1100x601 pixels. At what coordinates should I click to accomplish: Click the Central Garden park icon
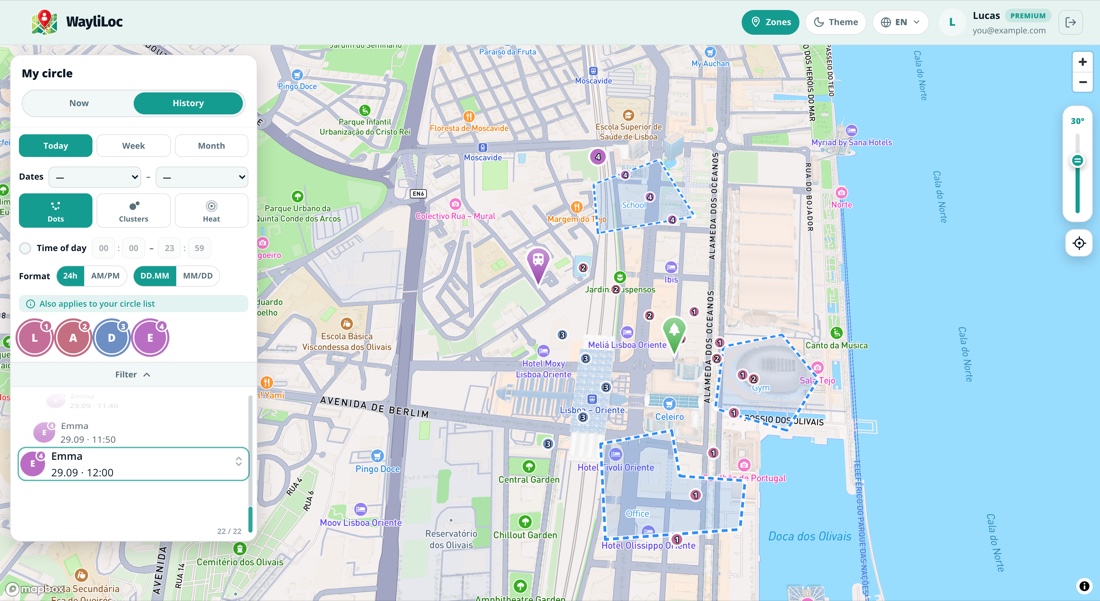pos(529,466)
